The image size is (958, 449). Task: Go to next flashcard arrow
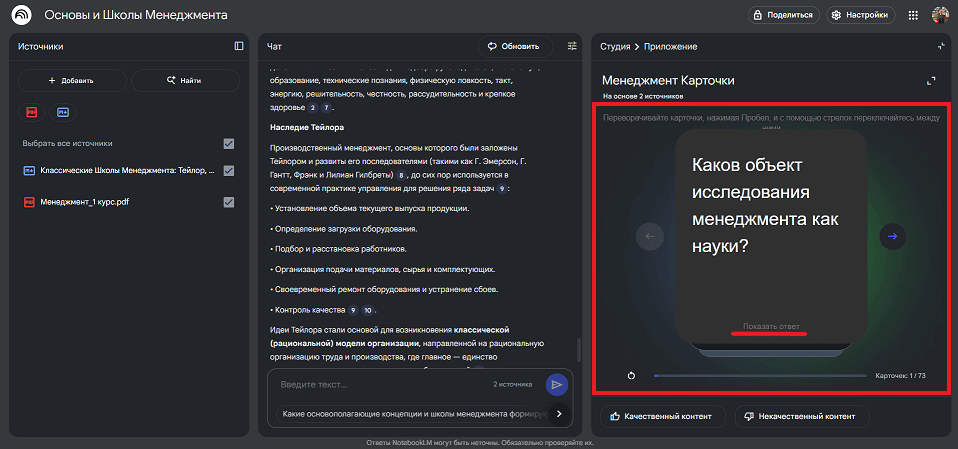[893, 236]
